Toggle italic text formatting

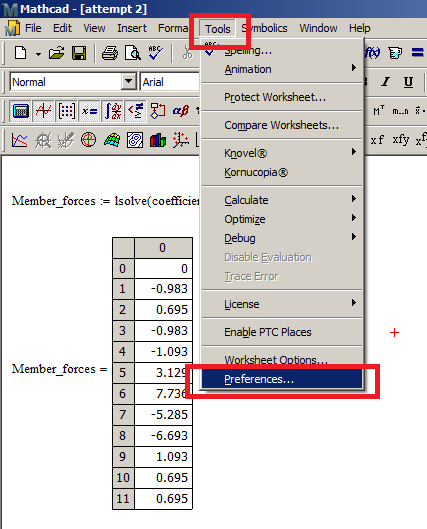coord(386,82)
